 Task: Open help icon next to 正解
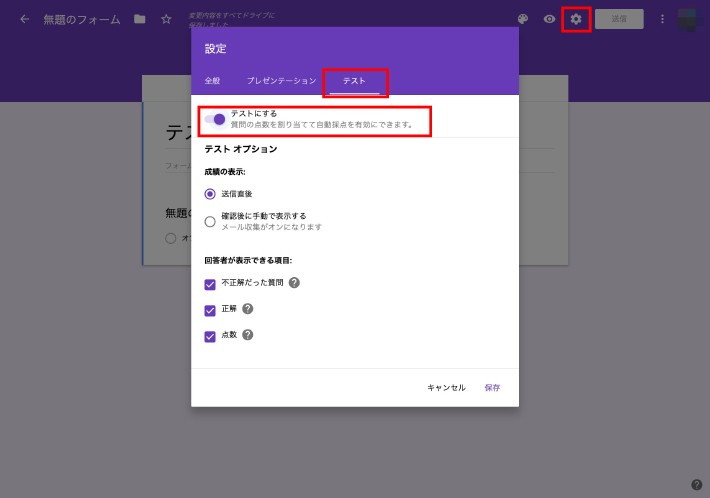[x=248, y=309]
